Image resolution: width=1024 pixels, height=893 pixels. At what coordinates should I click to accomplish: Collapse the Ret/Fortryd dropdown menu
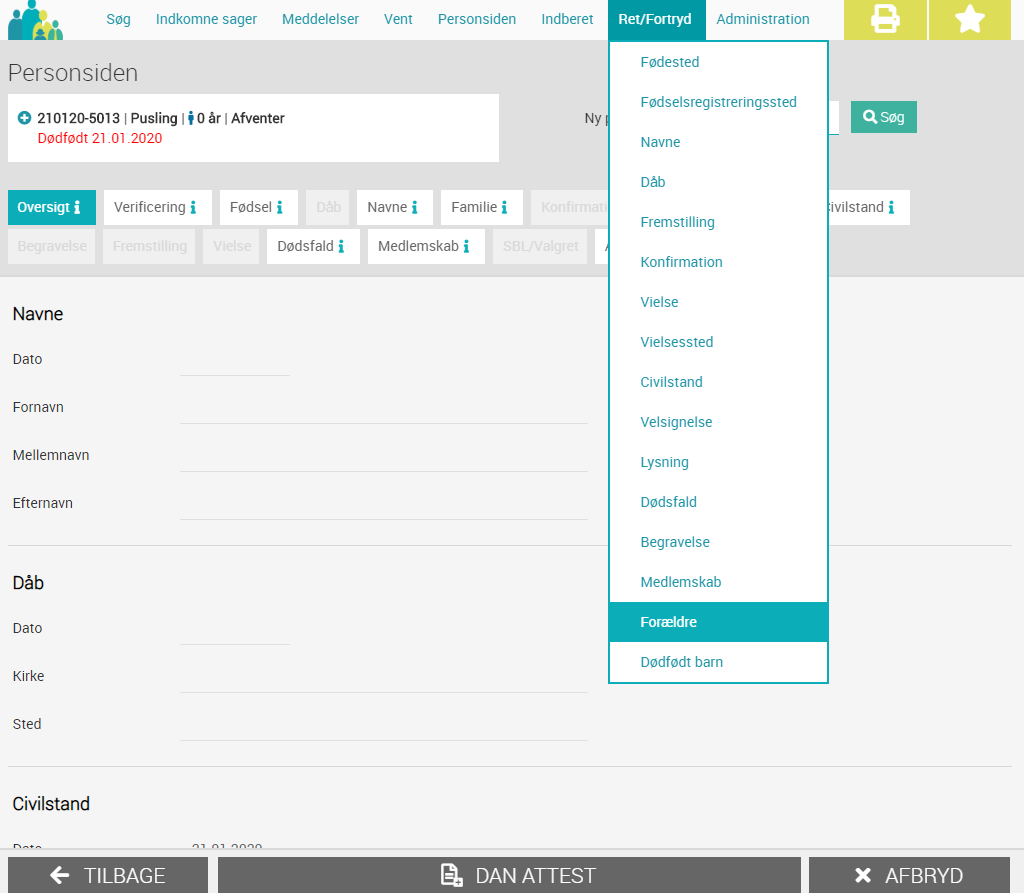click(655, 20)
